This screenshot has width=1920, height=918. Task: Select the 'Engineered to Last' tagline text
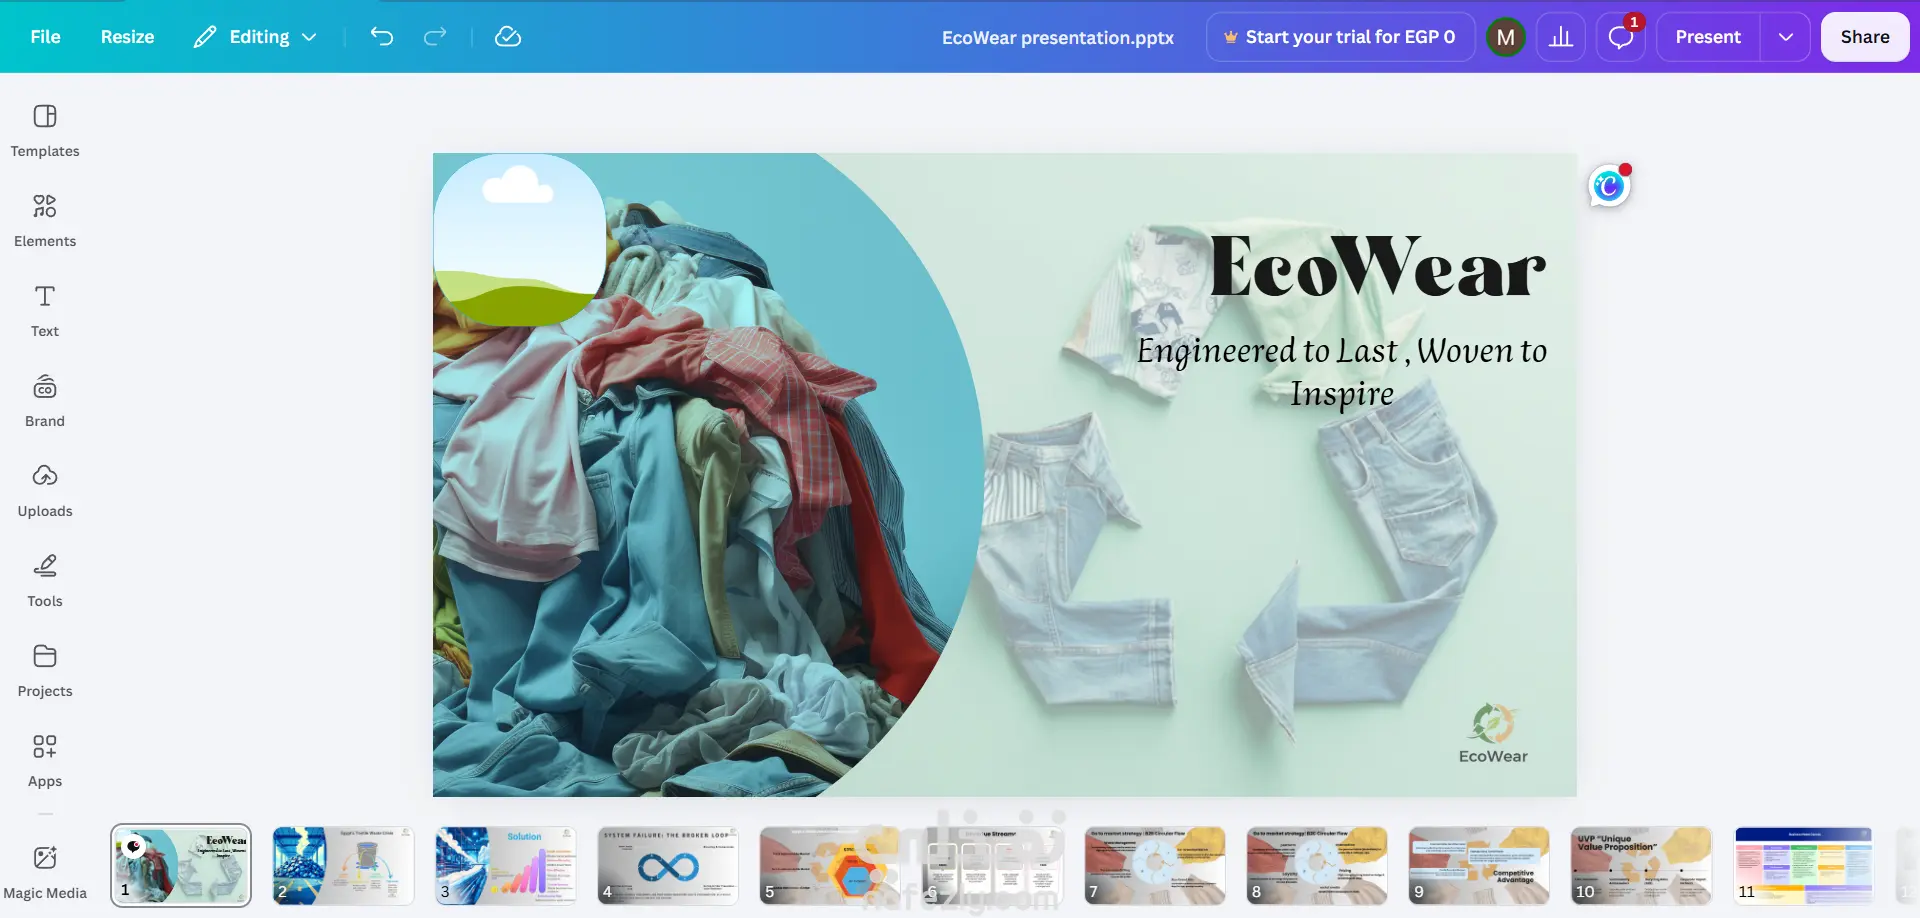click(x=1342, y=372)
